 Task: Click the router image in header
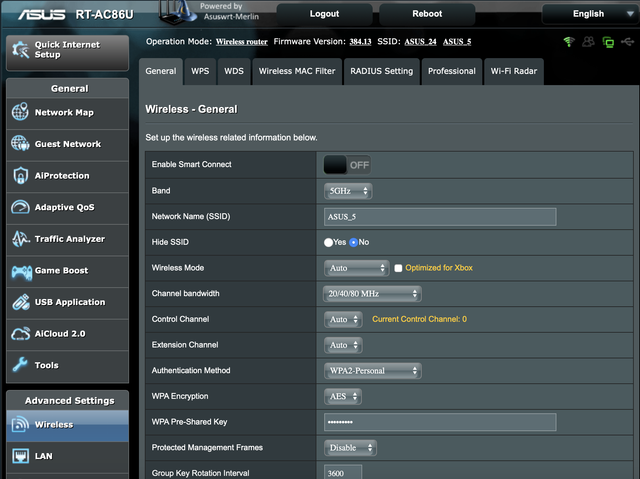(178, 12)
